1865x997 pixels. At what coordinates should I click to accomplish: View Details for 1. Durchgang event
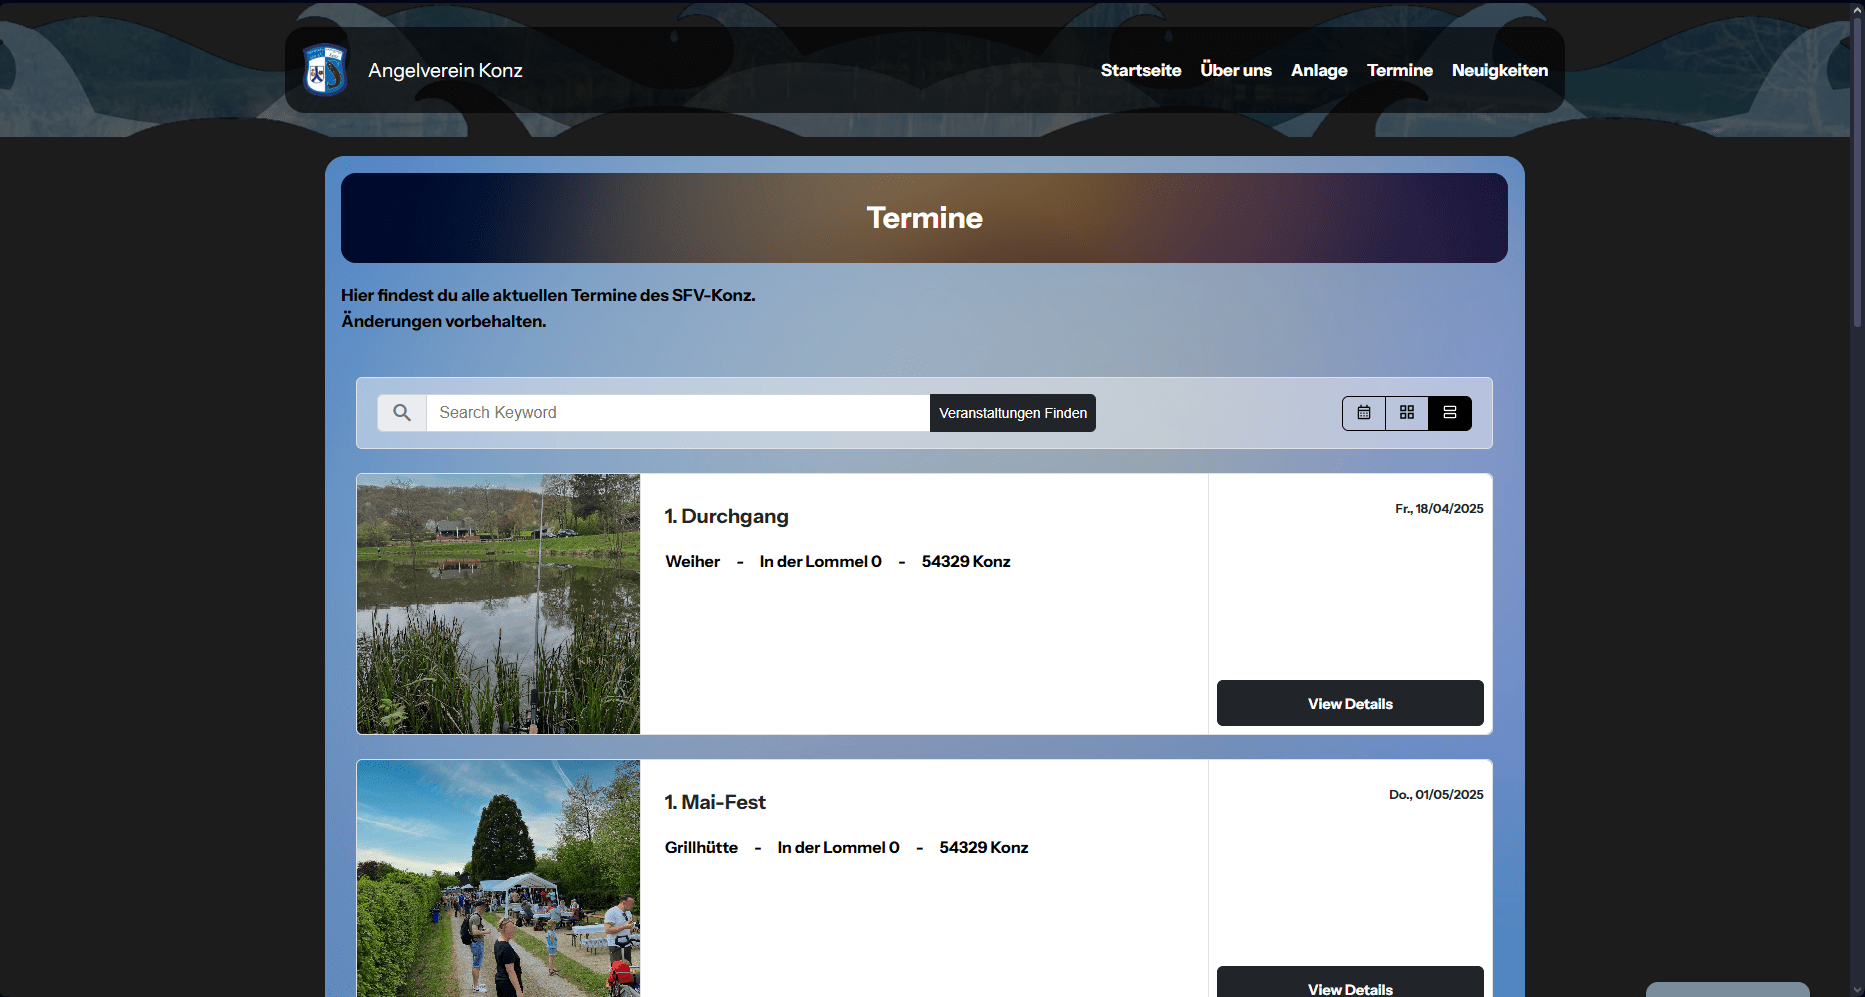pyautogui.click(x=1350, y=703)
